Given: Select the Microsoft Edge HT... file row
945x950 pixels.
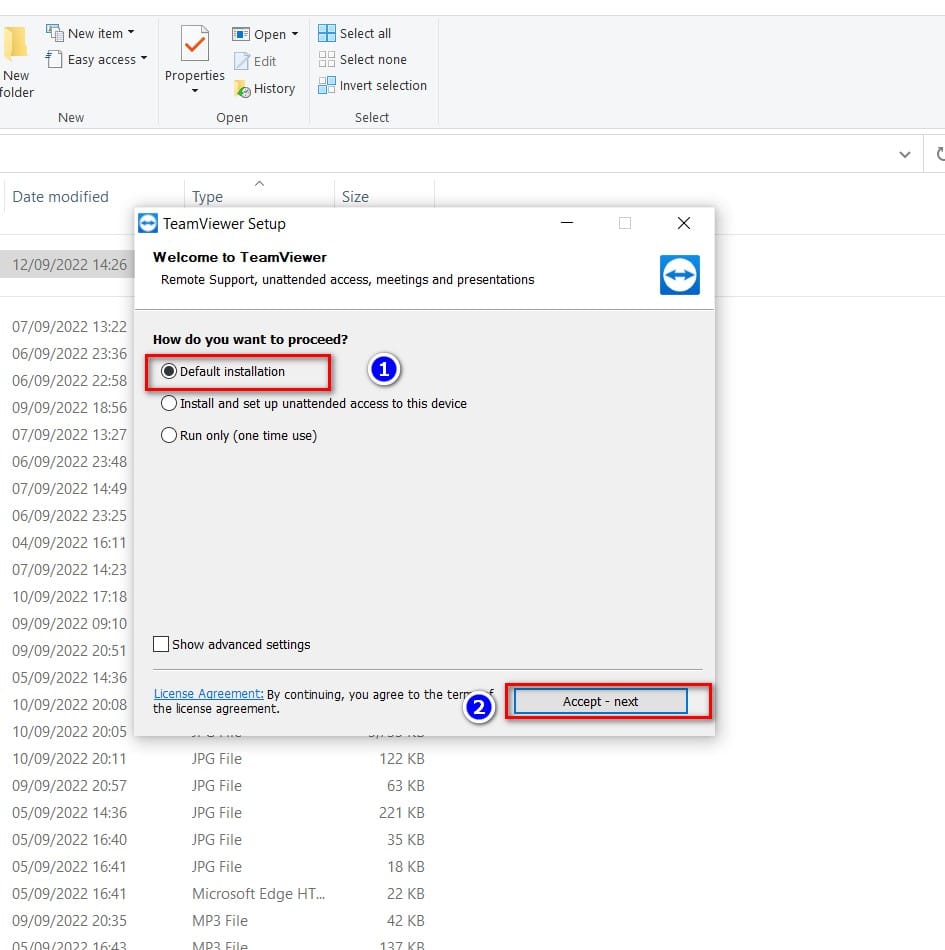Looking at the screenshot, I should [x=218, y=894].
